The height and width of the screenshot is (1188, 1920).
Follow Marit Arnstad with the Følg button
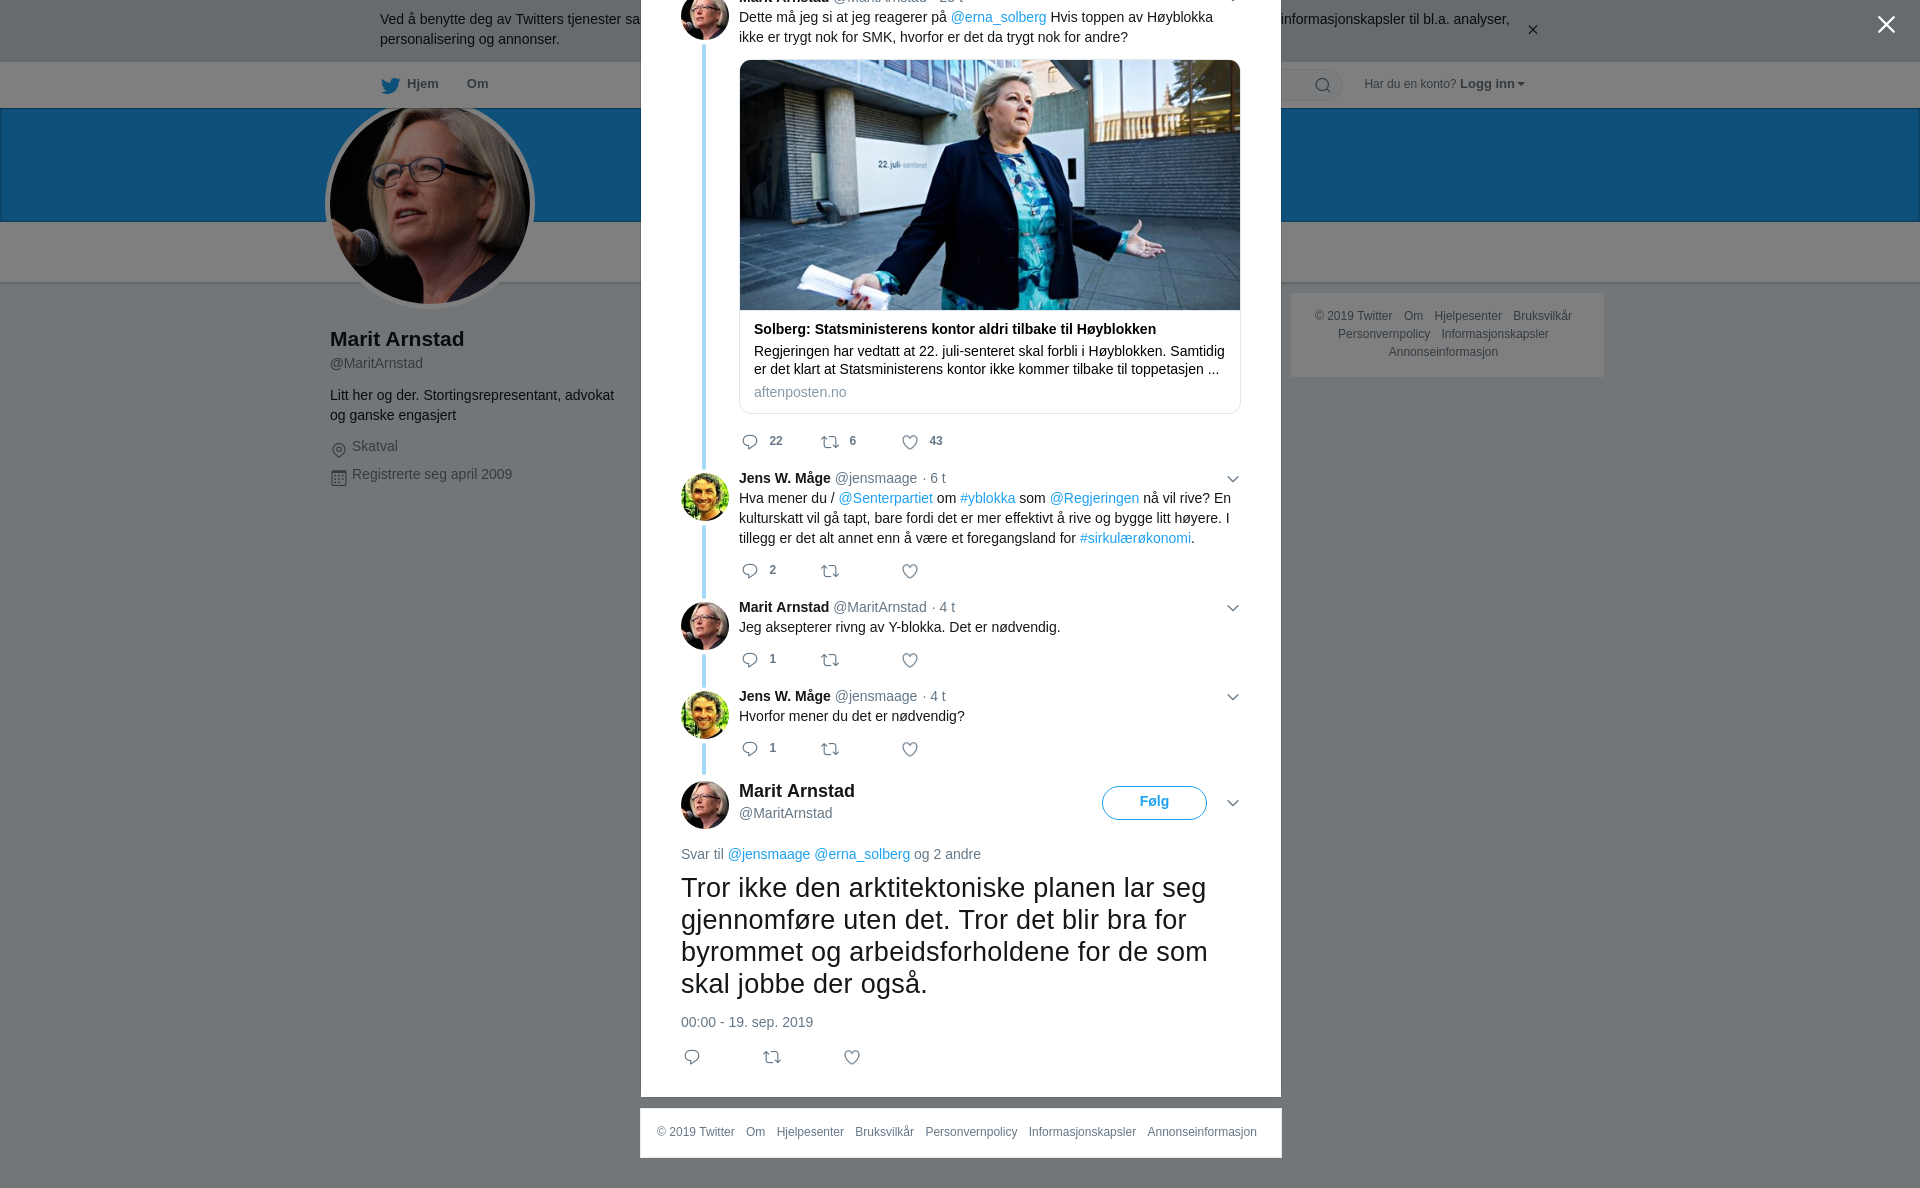tap(1154, 802)
